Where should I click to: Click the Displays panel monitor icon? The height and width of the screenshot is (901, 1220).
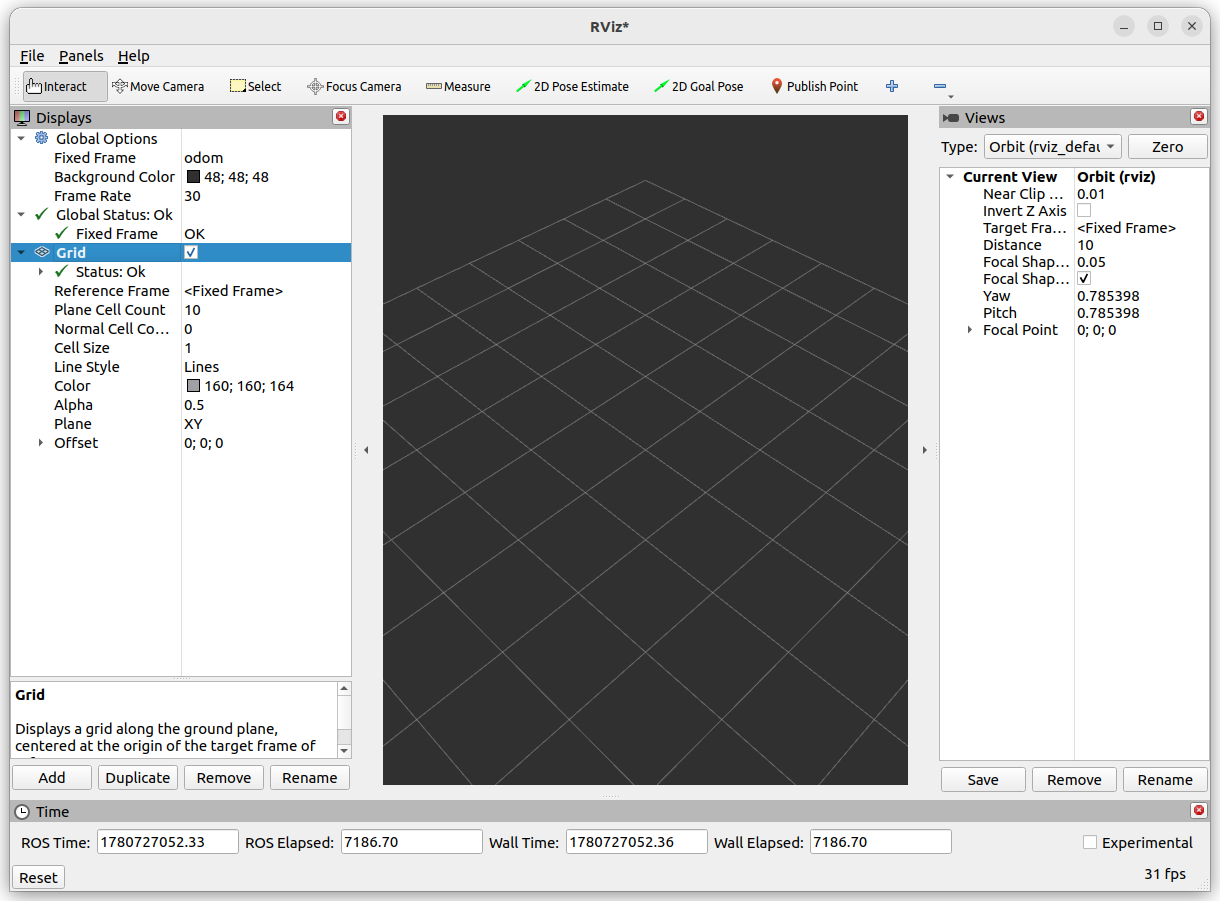pyautogui.click(x=22, y=117)
